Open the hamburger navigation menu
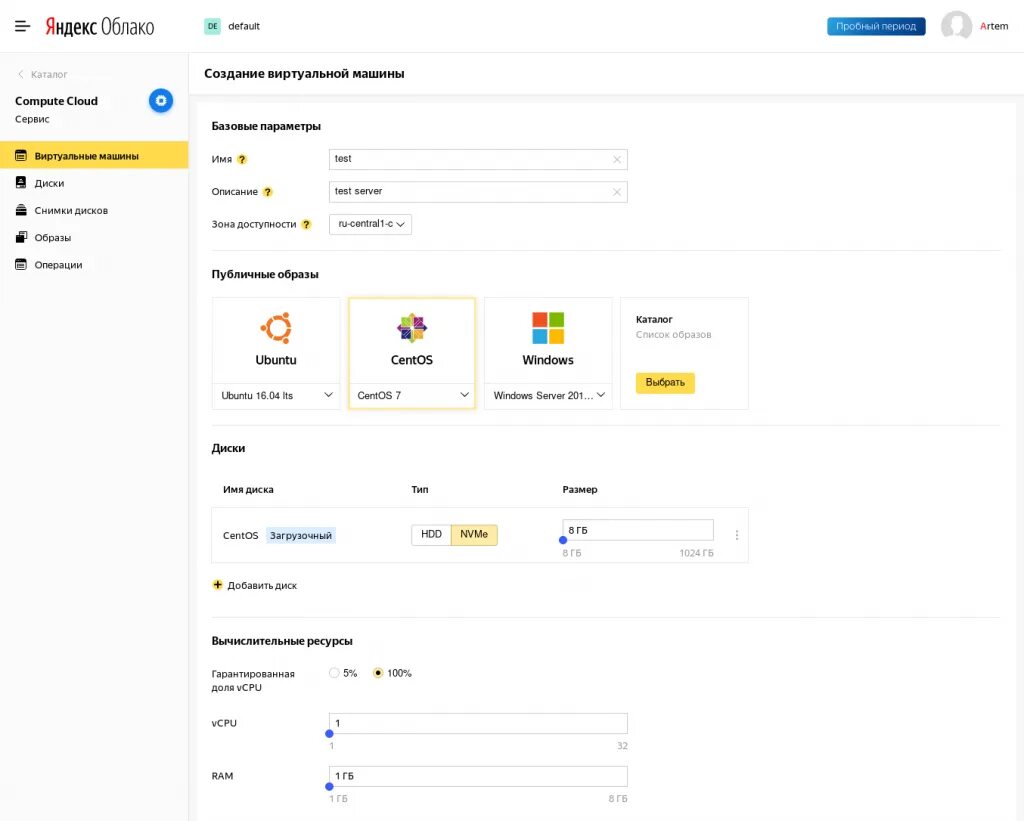This screenshot has height=821, width=1024. click(x=22, y=26)
